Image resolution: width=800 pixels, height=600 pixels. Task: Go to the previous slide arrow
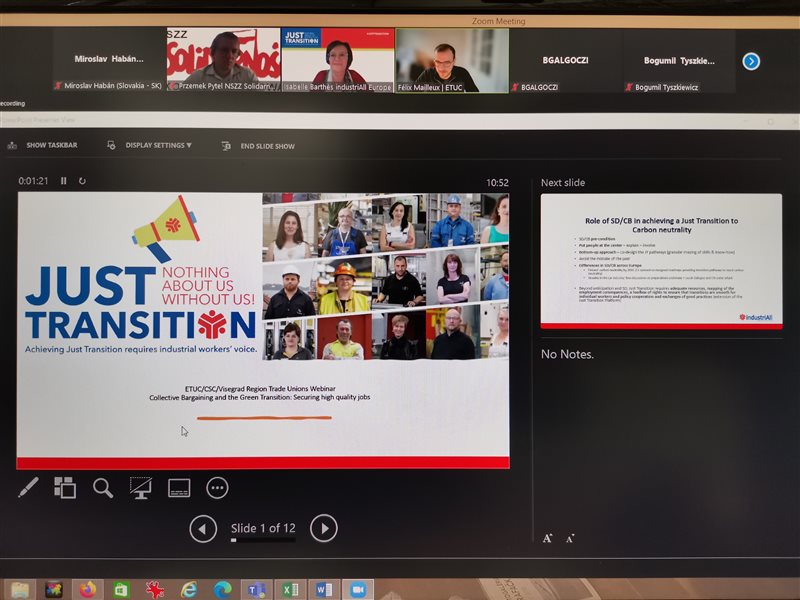pos(203,529)
